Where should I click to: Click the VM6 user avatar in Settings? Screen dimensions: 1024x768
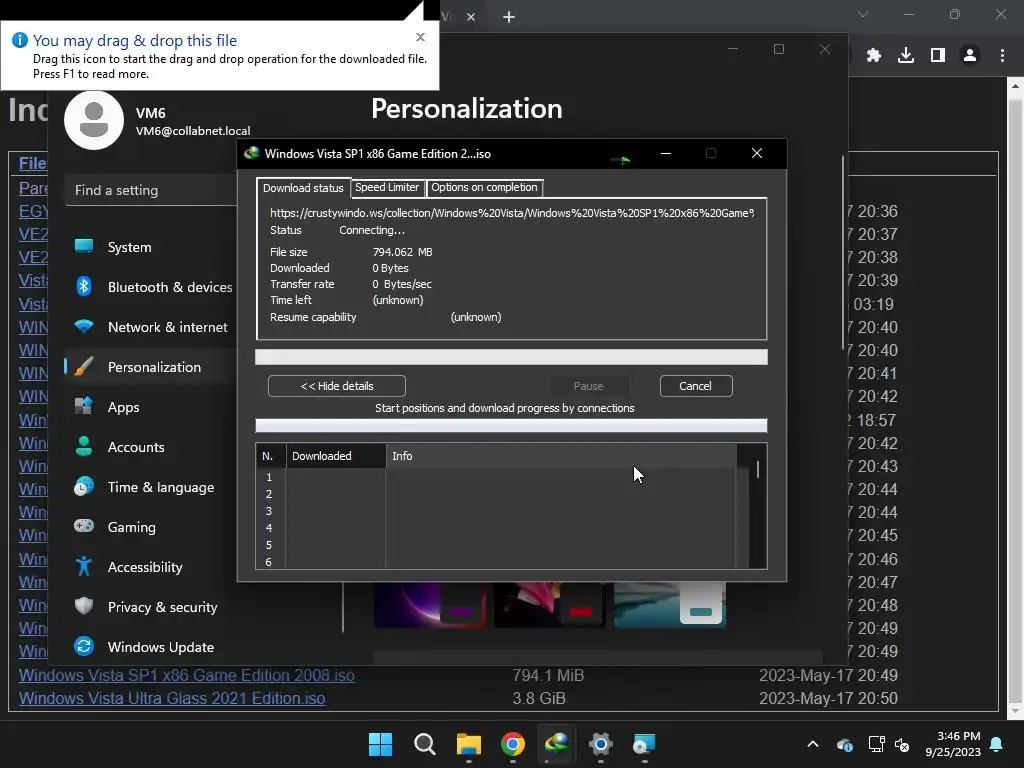click(94, 120)
